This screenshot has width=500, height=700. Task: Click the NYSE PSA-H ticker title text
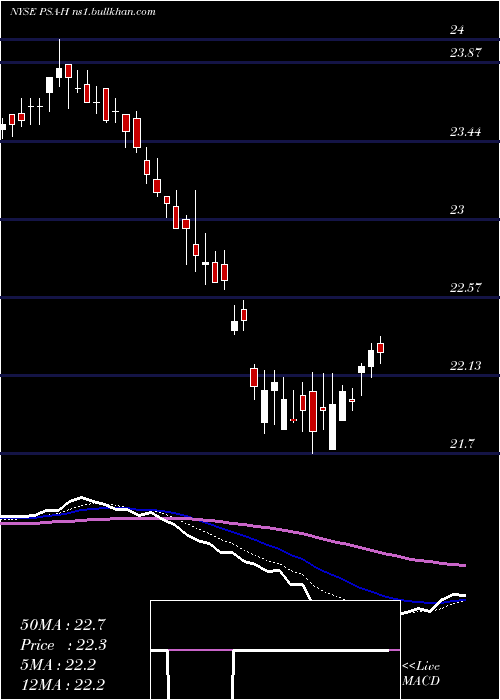point(39,12)
